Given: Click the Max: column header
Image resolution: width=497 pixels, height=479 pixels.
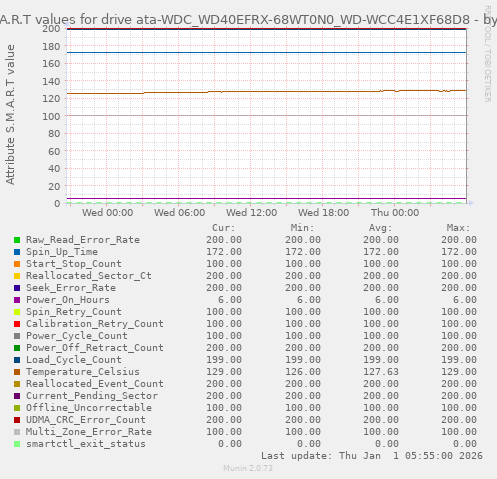Looking at the screenshot, I should 459,228.
